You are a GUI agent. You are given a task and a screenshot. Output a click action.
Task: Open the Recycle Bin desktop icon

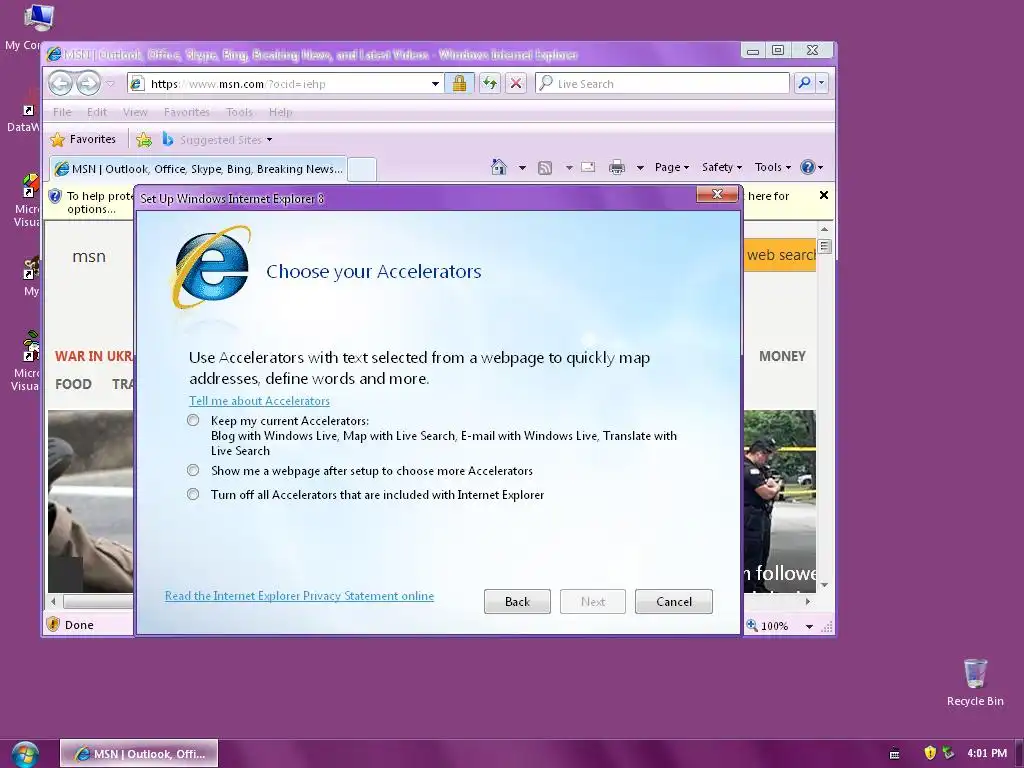pyautogui.click(x=975, y=682)
